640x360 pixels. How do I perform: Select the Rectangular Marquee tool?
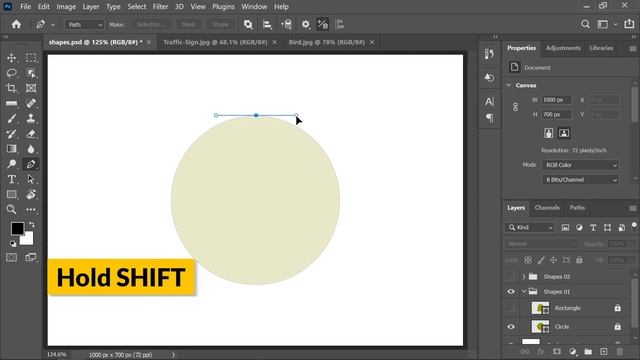(31, 58)
